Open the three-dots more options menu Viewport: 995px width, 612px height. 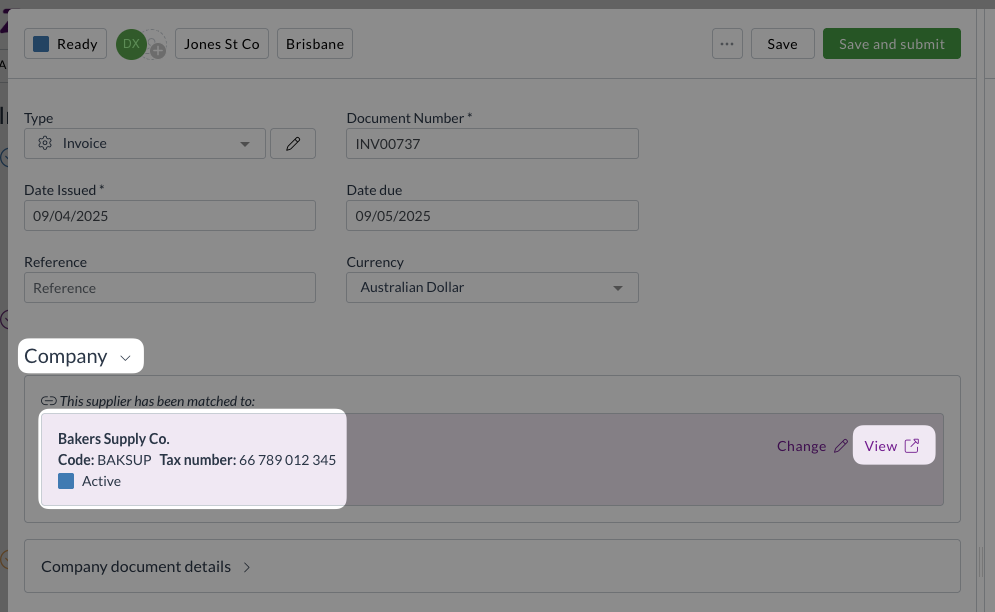tap(727, 44)
